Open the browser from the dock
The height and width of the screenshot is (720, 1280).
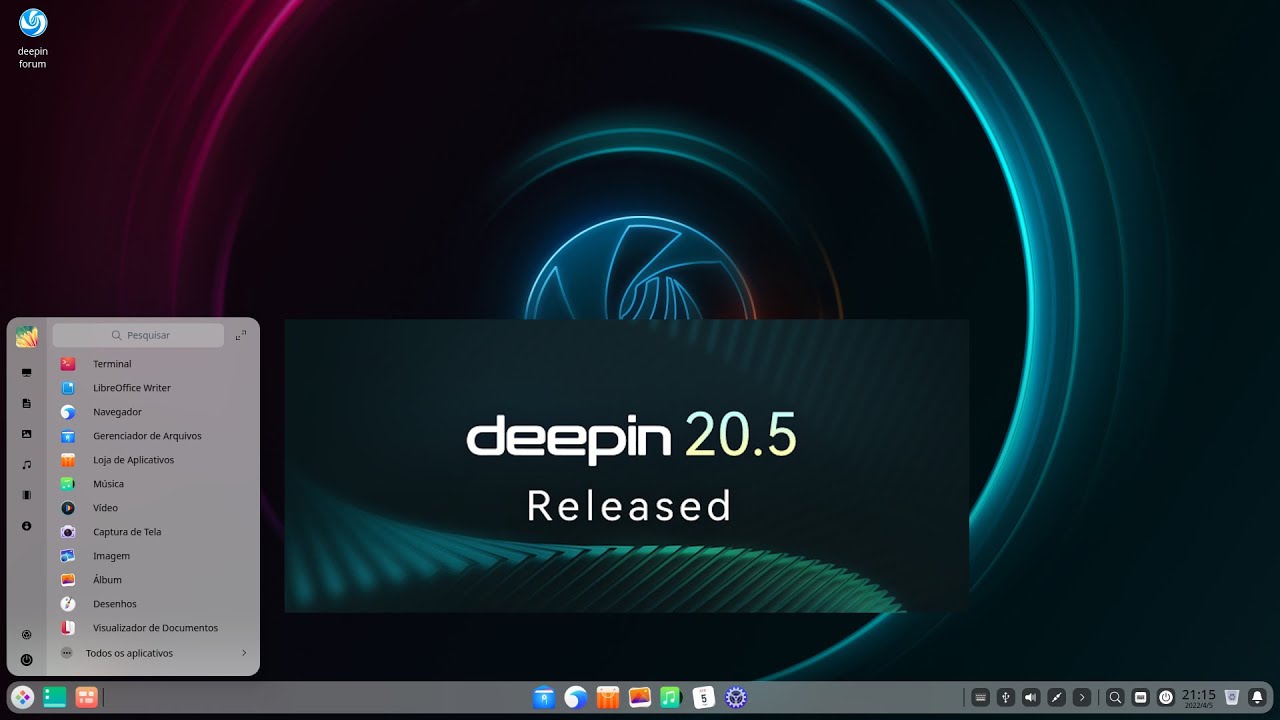575,697
